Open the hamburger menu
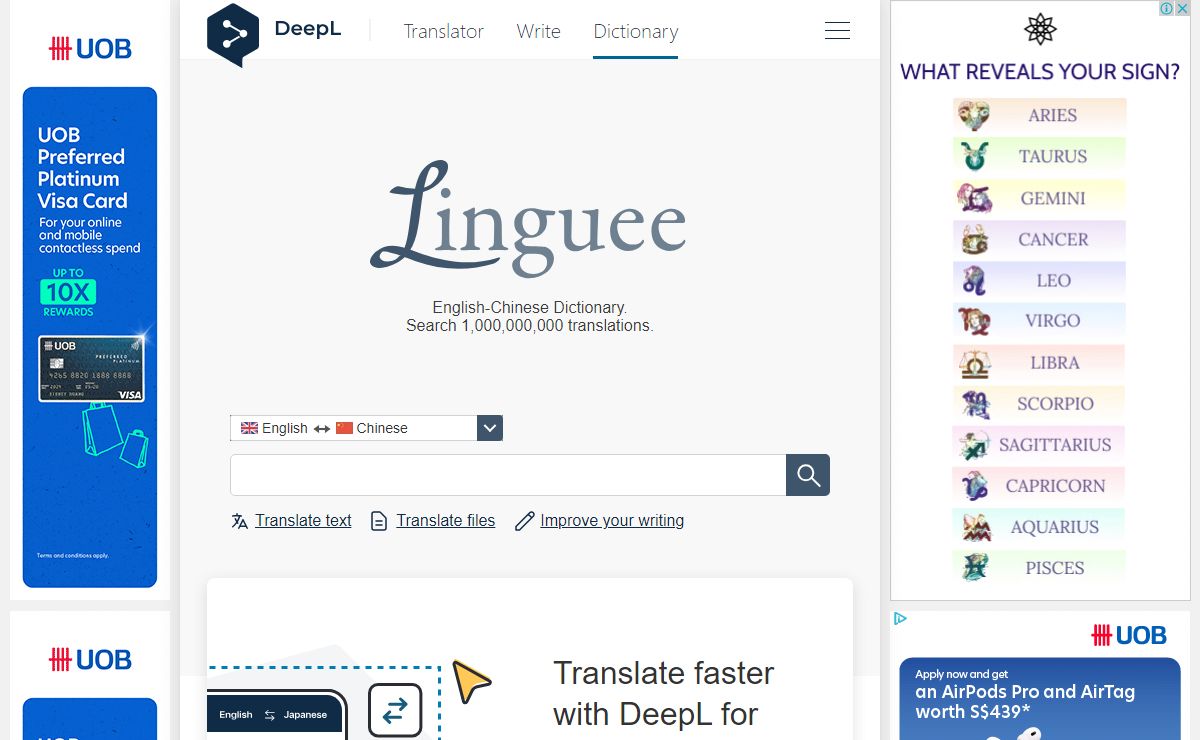Image resolution: width=1200 pixels, height=740 pixels. point(837,31)
